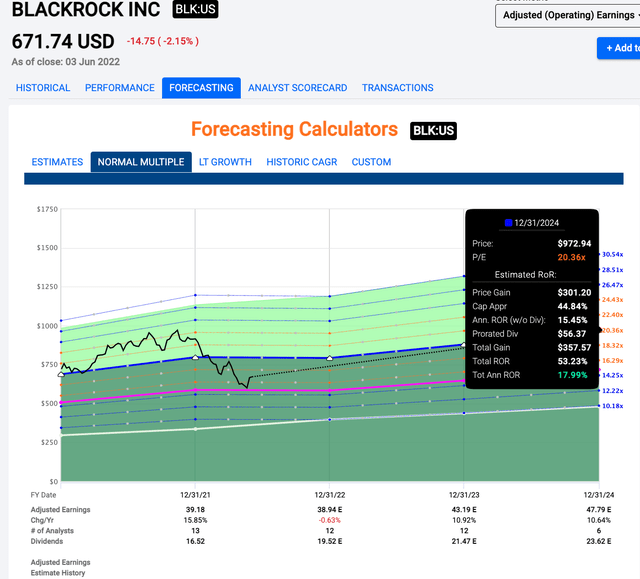Select the FORECASTING tab

pos(201,88)
